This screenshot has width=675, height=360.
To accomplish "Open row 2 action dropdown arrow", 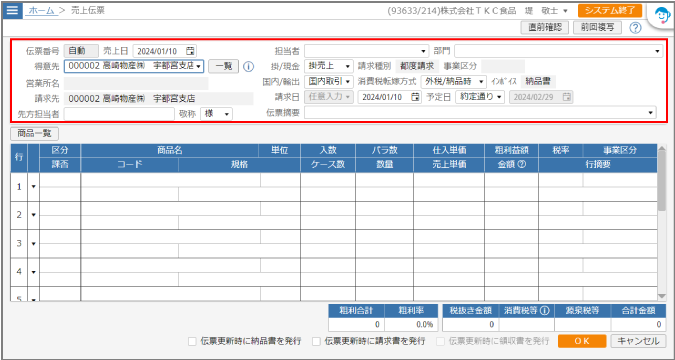I will pos(34,215).
